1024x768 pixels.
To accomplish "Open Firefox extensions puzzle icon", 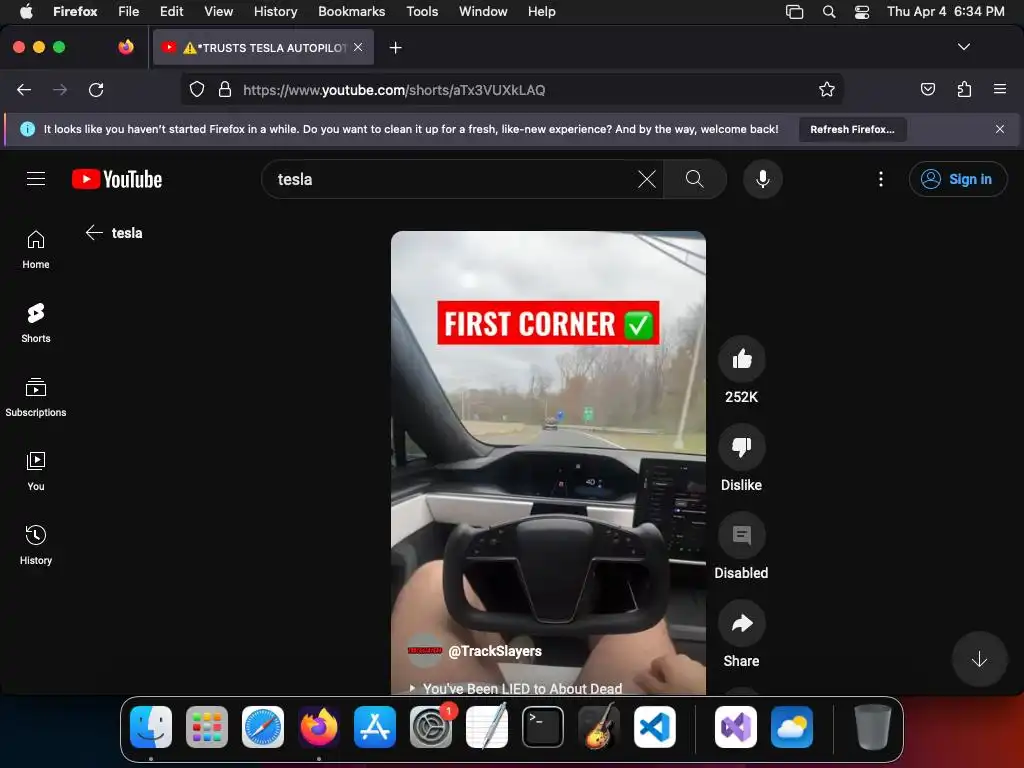I will coord(964,89).
